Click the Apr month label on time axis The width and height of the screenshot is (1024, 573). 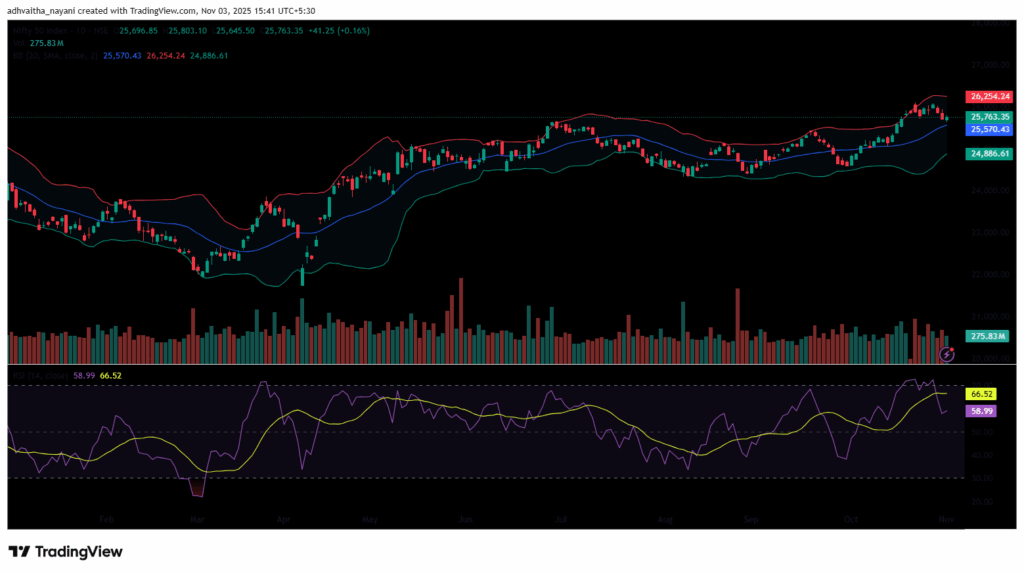point(283,521)
